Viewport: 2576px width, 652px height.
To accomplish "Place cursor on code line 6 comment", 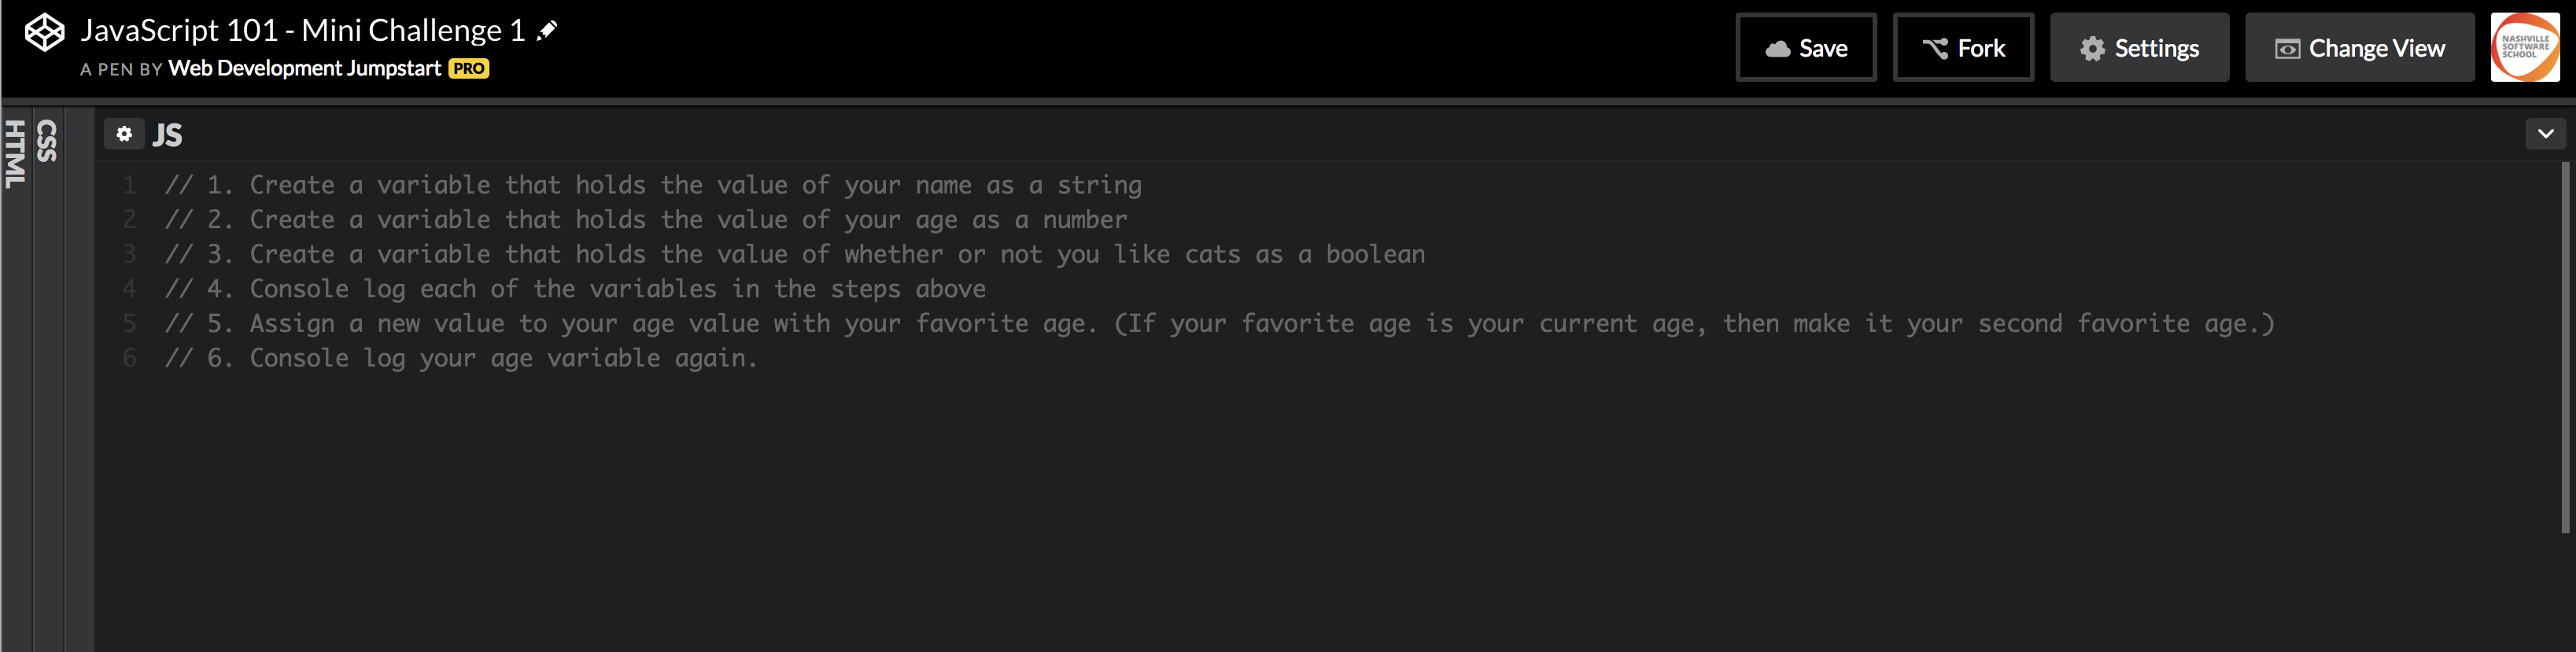I will pyautogui.click(x=461, y=358).
